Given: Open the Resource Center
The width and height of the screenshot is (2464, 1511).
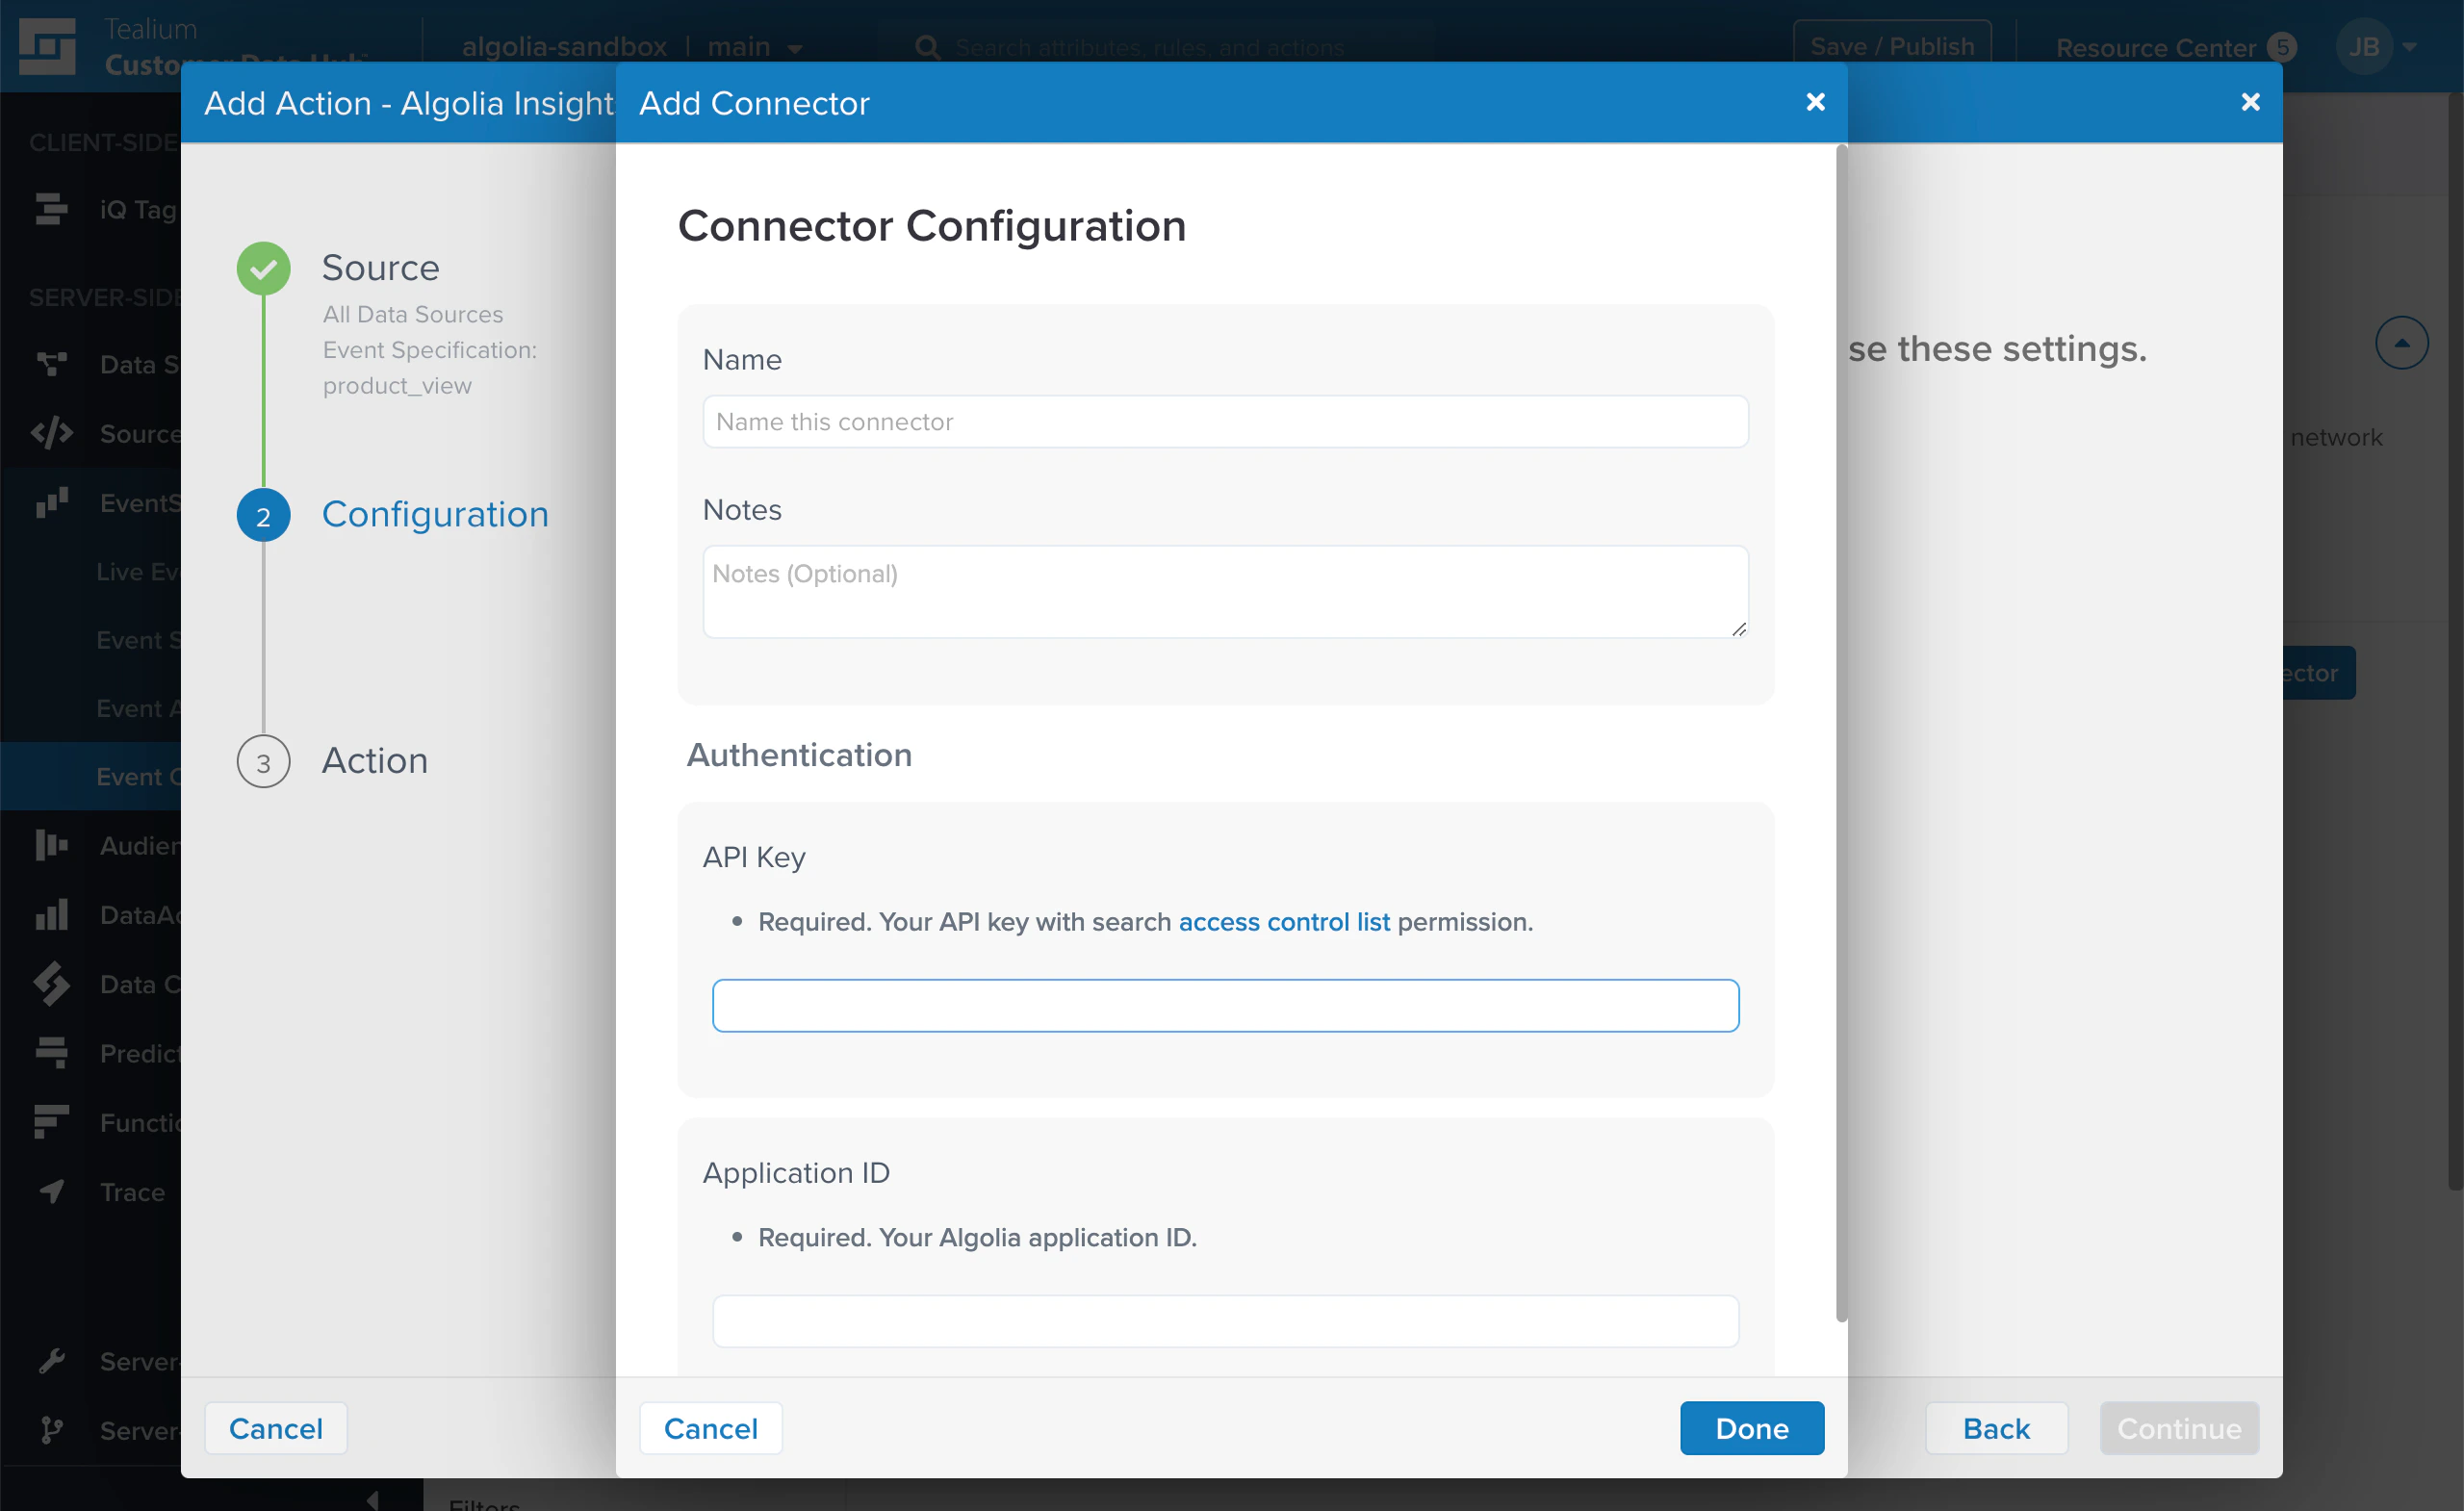Looking at the screenshot, I should tap(2156, 47).
